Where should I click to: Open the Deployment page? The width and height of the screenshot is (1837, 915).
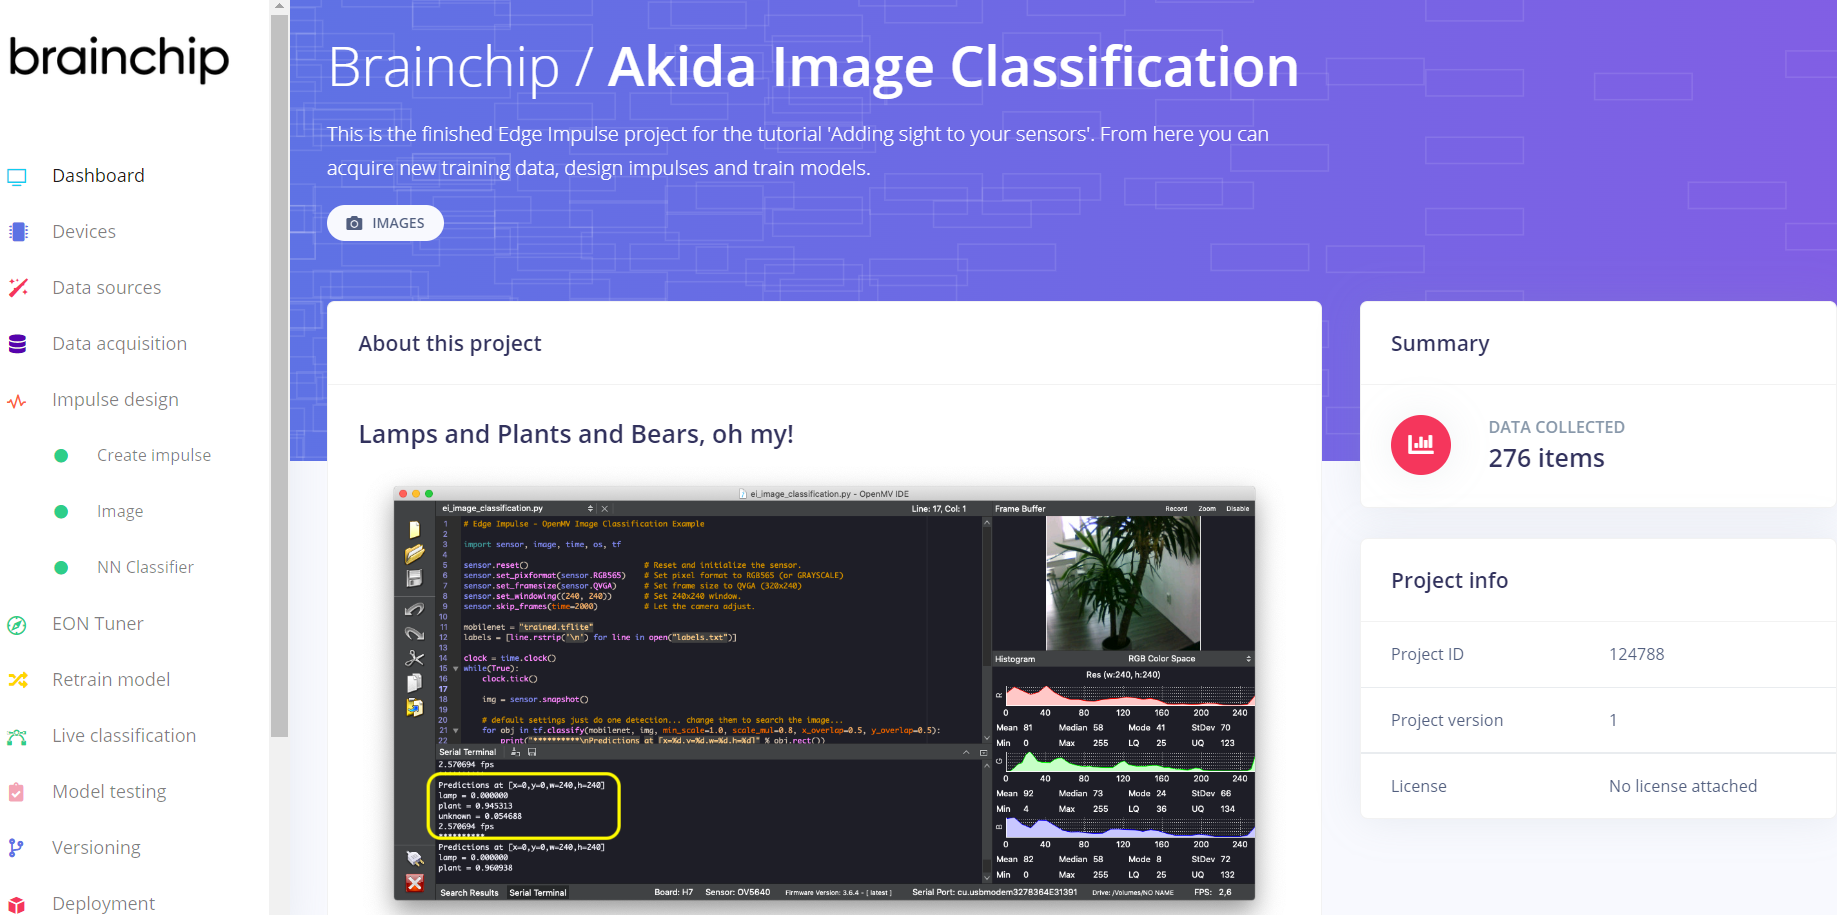103,904
